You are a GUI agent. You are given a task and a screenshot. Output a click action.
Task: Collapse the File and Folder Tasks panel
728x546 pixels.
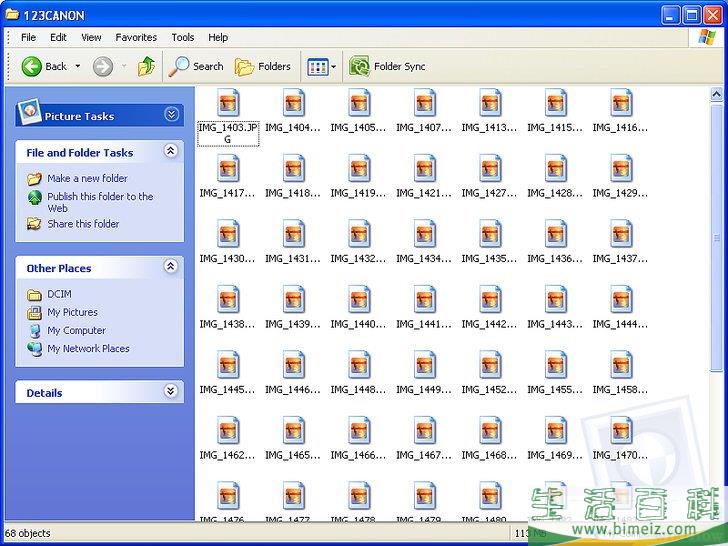pos(171,152)
